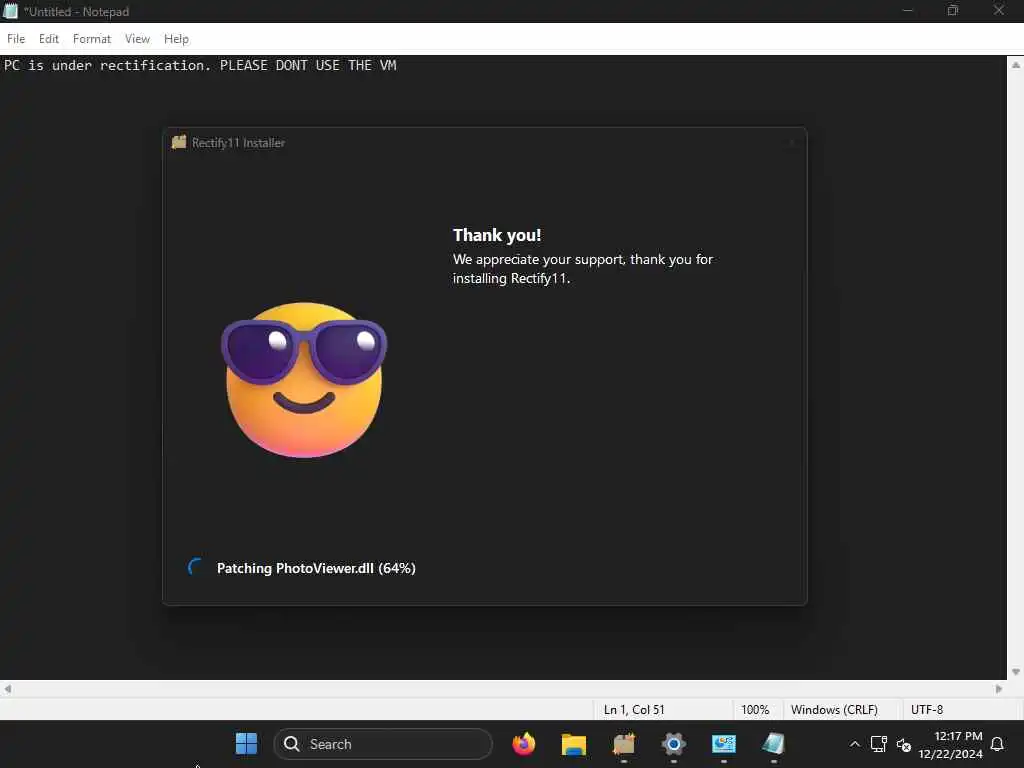Click the muted volume tray icon

[904, 744]
